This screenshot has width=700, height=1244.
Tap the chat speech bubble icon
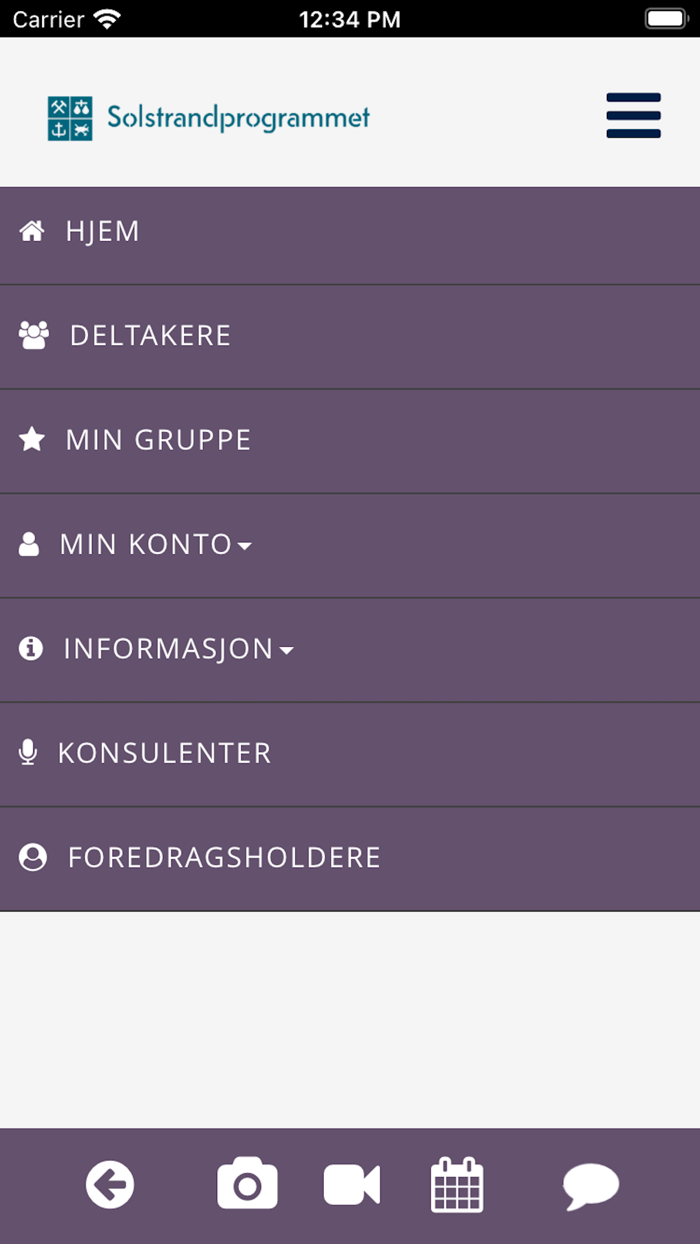tap(591, 1186)
